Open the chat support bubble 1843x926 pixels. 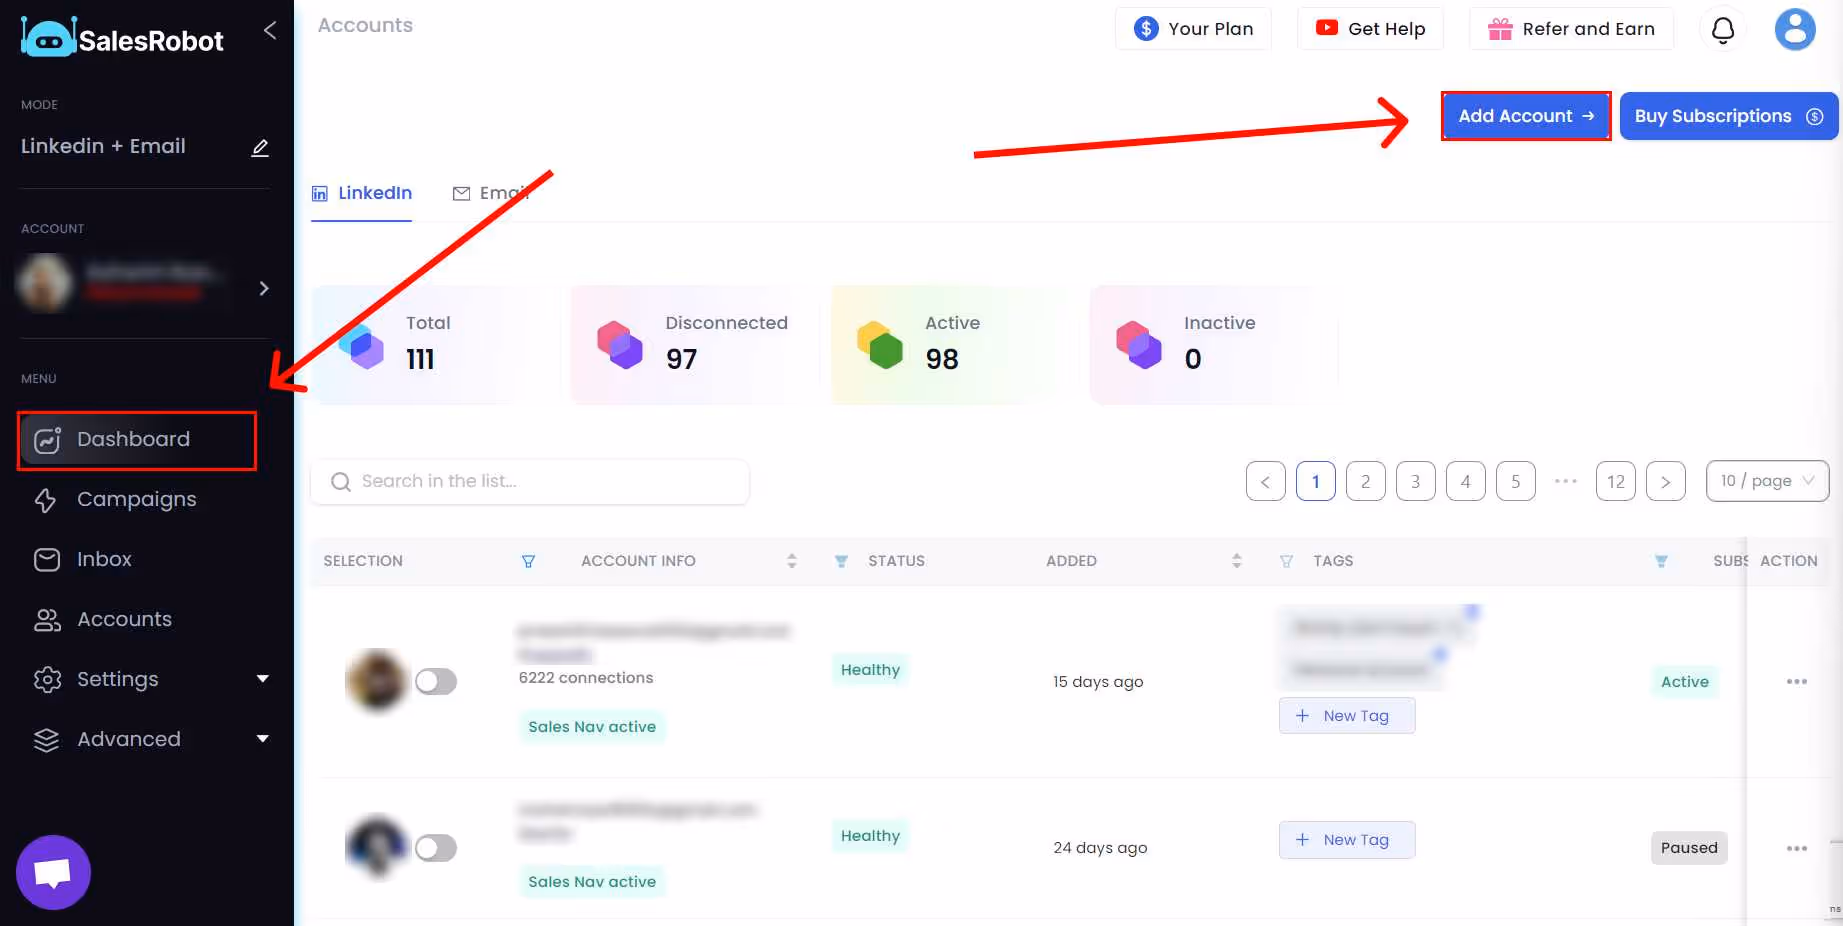click(53, 871)
